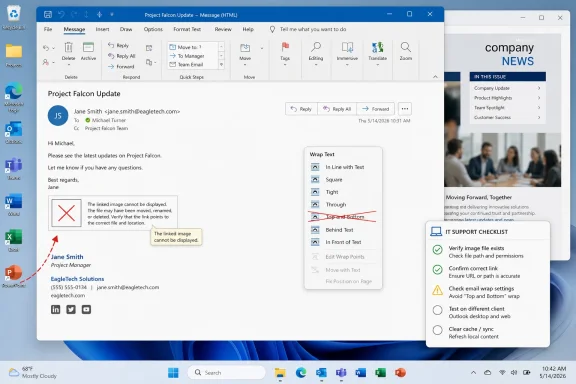Click the JS sender avatar circle

(x=58, y=116)
